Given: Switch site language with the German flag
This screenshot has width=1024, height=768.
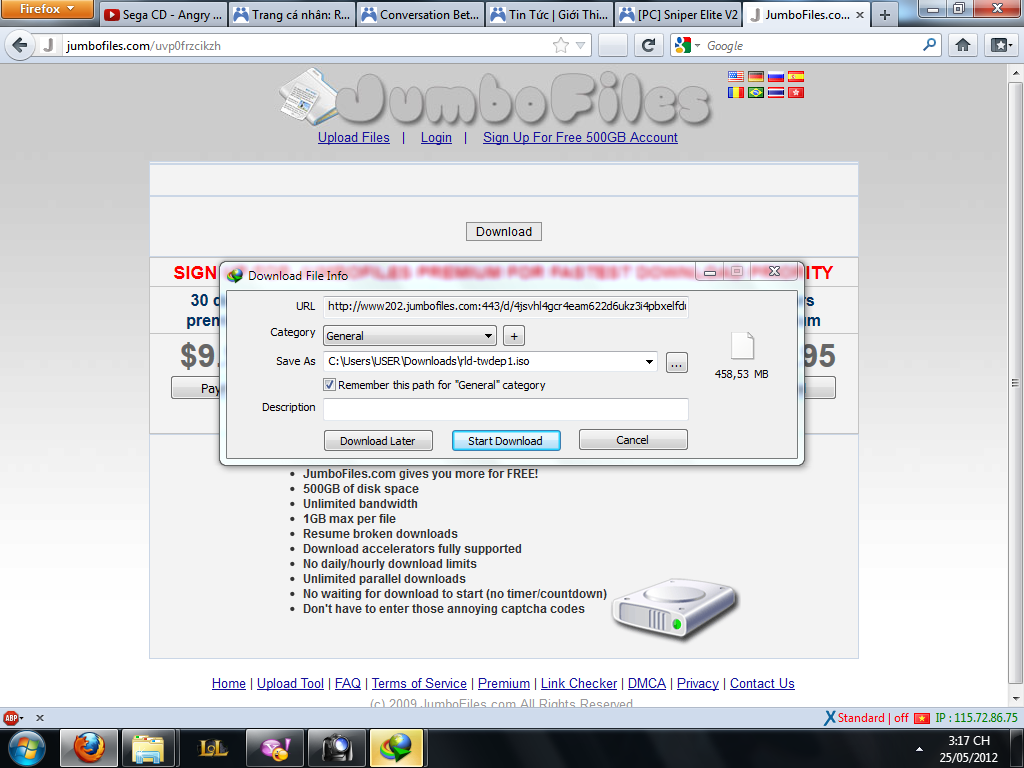Looking at the screenshot, I should pyautogui.click(x=756, y=76).
